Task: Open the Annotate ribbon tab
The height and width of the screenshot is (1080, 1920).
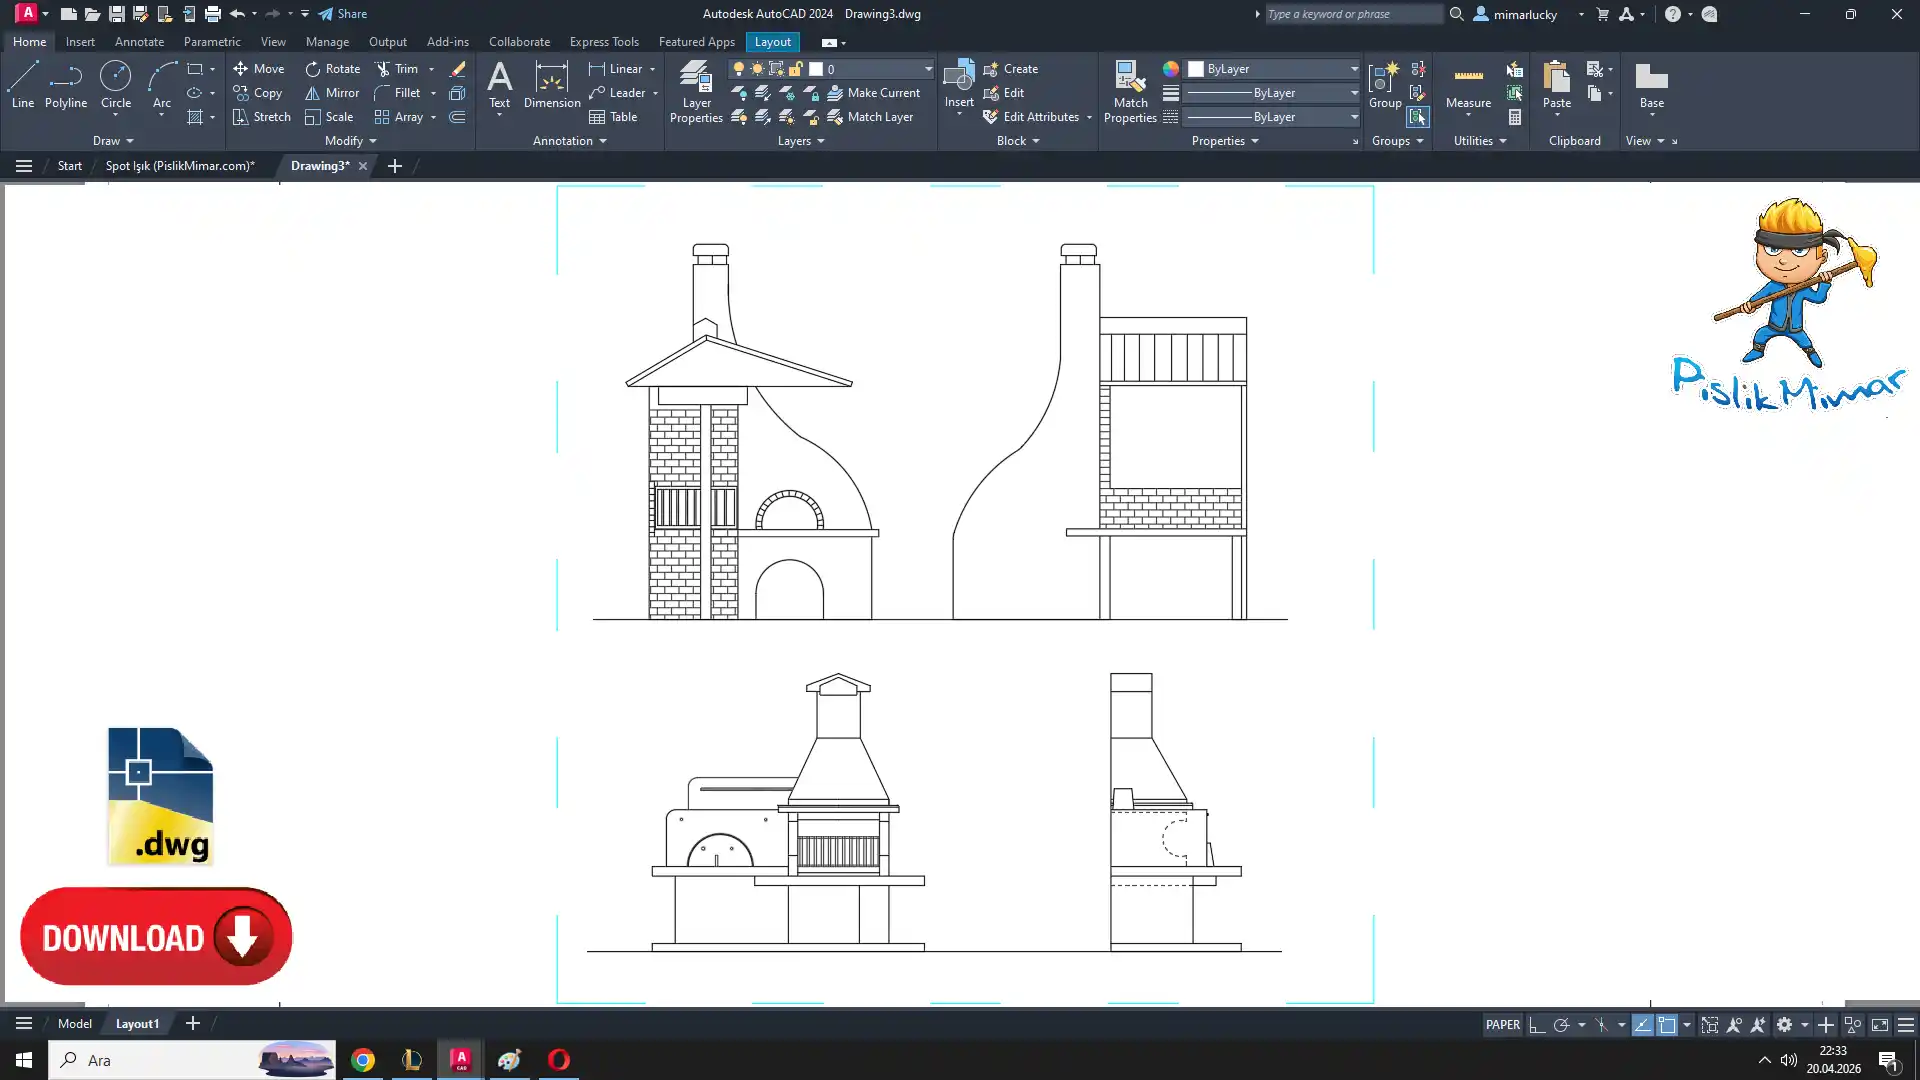Action: (x=139, y=42)
